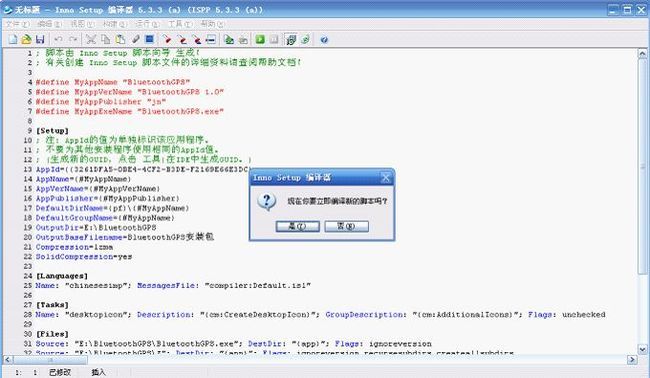Click the dotted-border icon right of Pause
This screenshot has width=650, height=378.
coord(291,40)
